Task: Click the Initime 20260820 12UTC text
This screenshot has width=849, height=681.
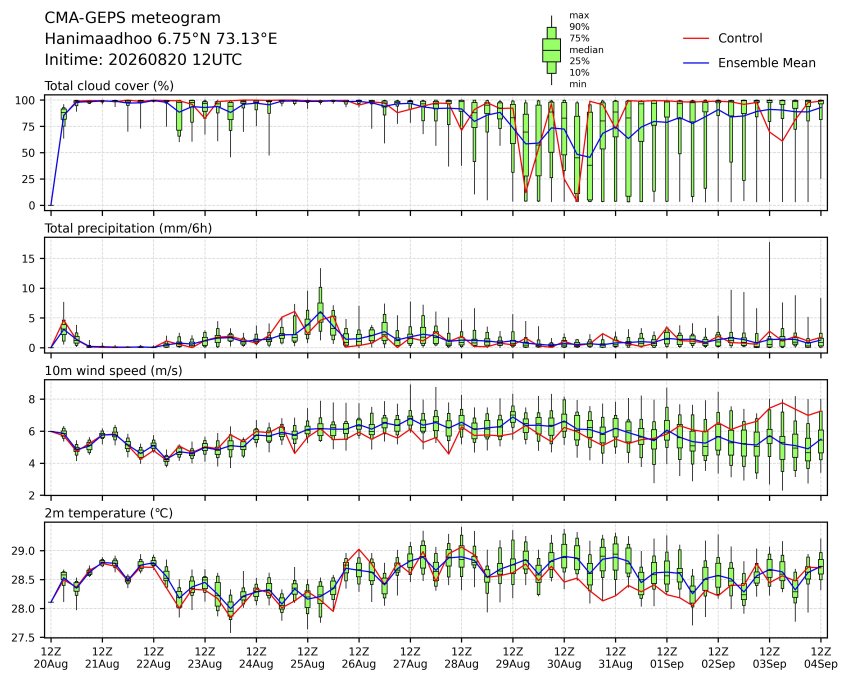Action: (x=143, y=60)
